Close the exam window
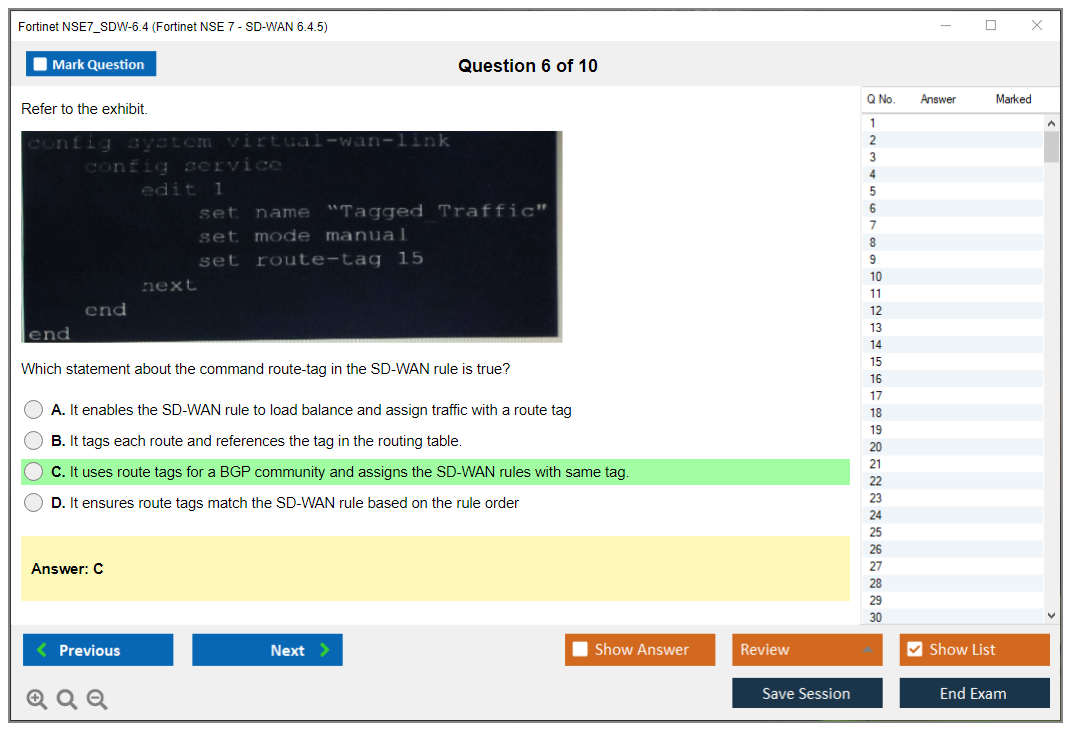 1037,26
